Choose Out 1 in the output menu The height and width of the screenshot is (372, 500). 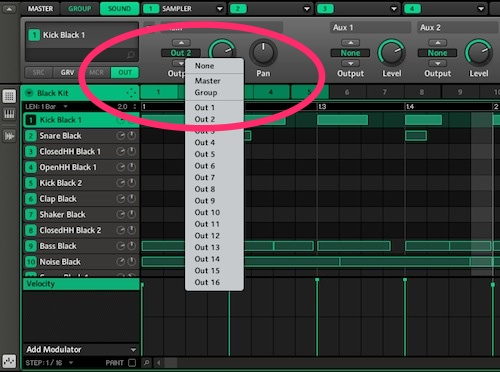pyautogui.click(x=214, y=108)
